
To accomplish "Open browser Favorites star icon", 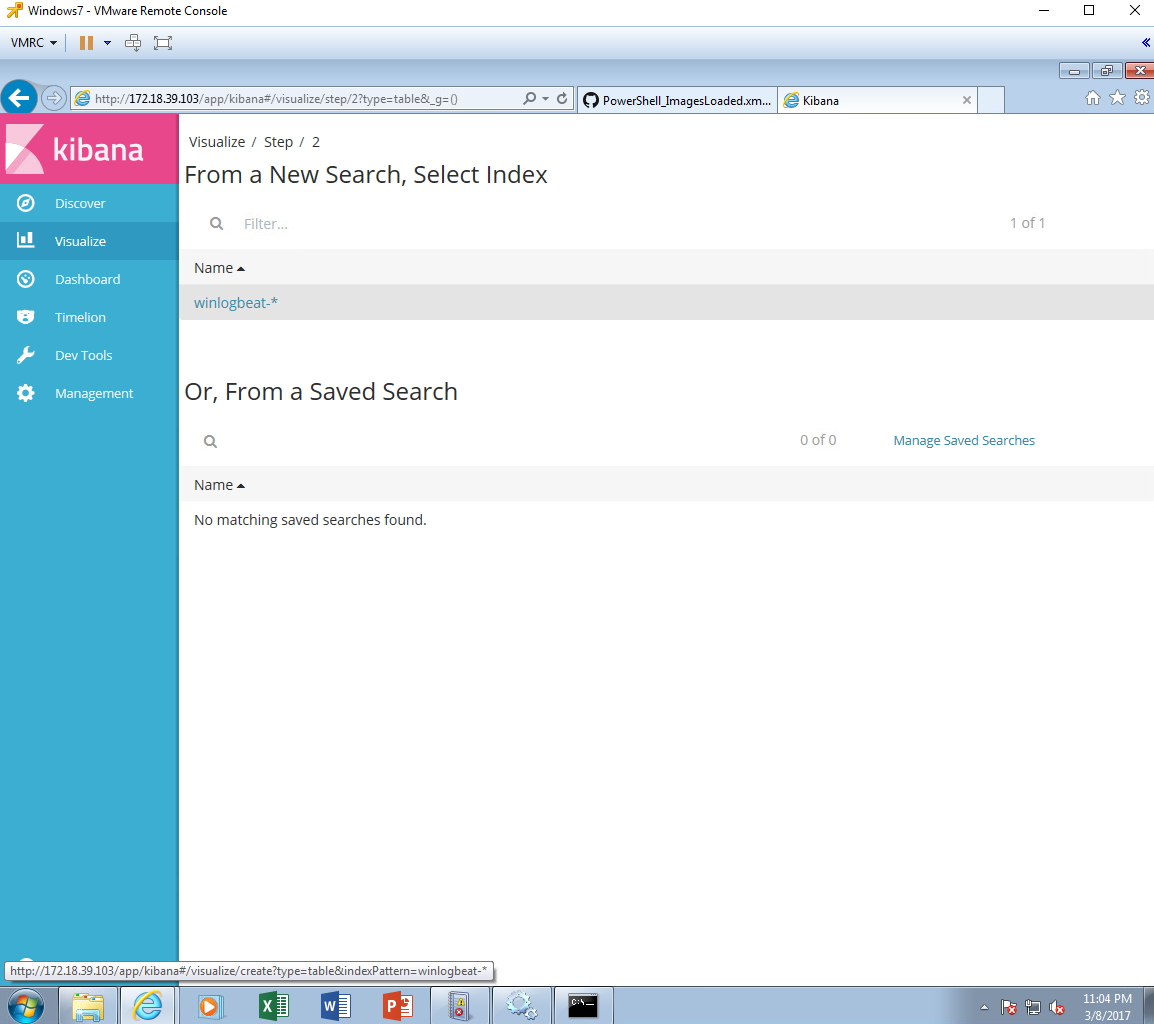I will pos(1117,97).
